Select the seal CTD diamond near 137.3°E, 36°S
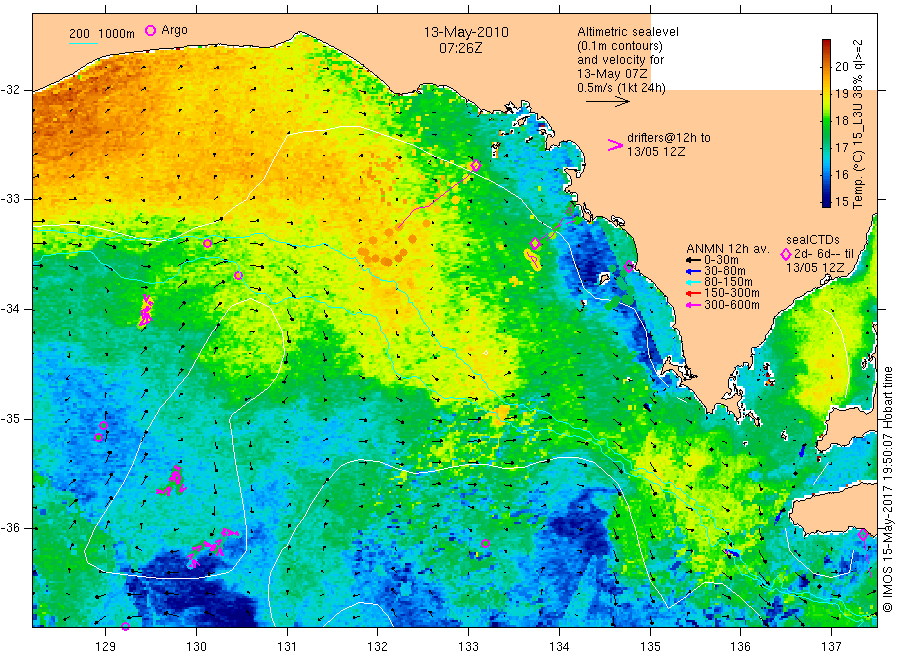 pos(863,534)
